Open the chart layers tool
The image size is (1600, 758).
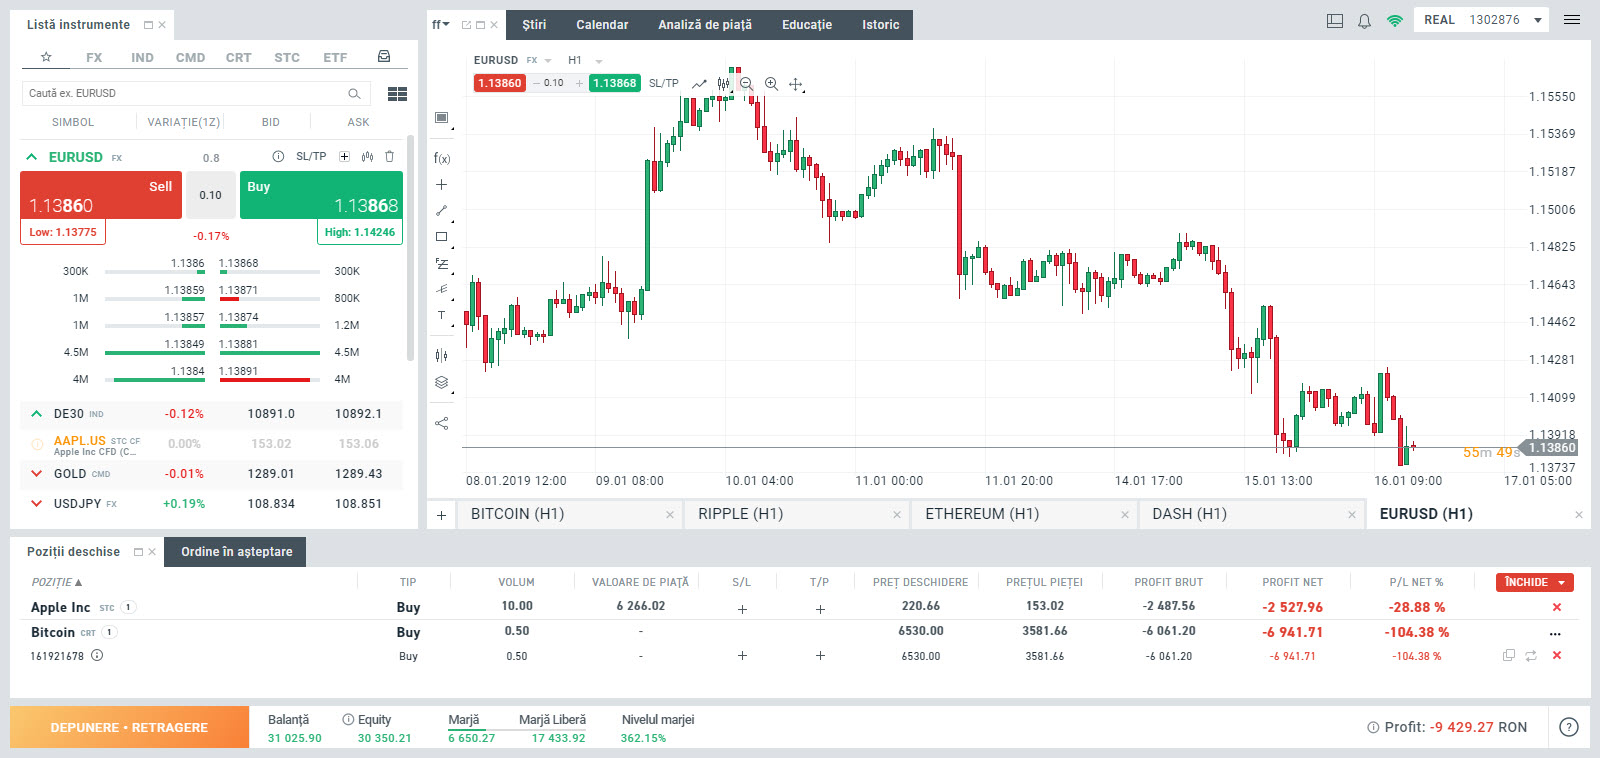tap(441, 382)
